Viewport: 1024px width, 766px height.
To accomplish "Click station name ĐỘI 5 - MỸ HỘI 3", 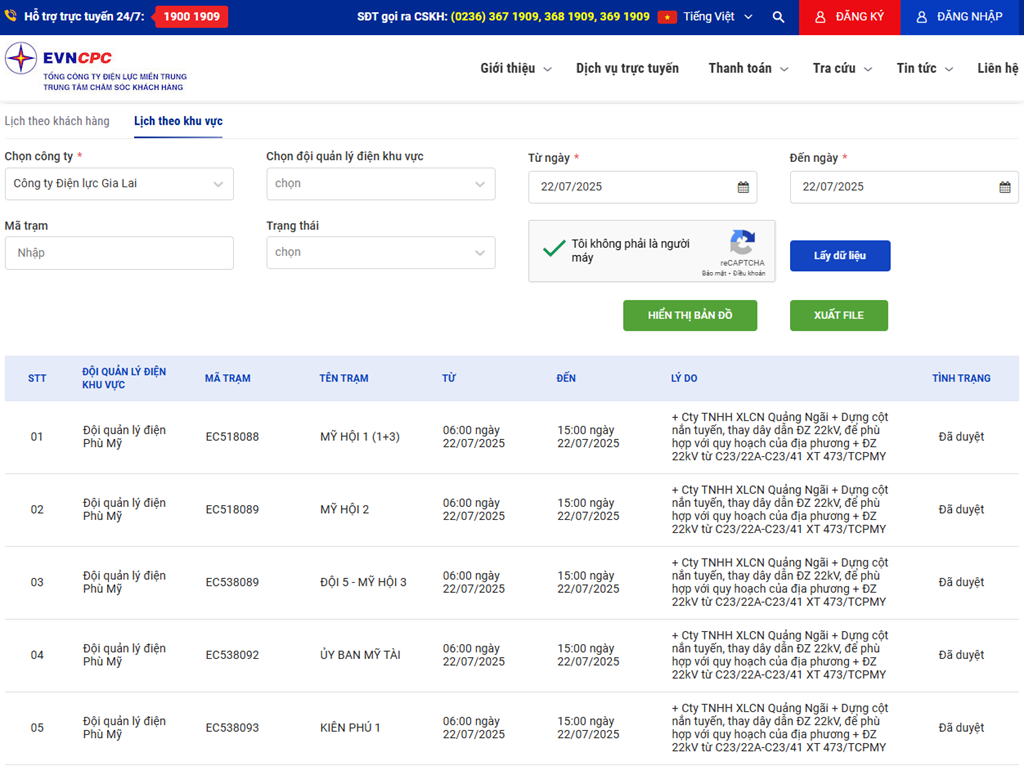I will click(x=363, y=582).
